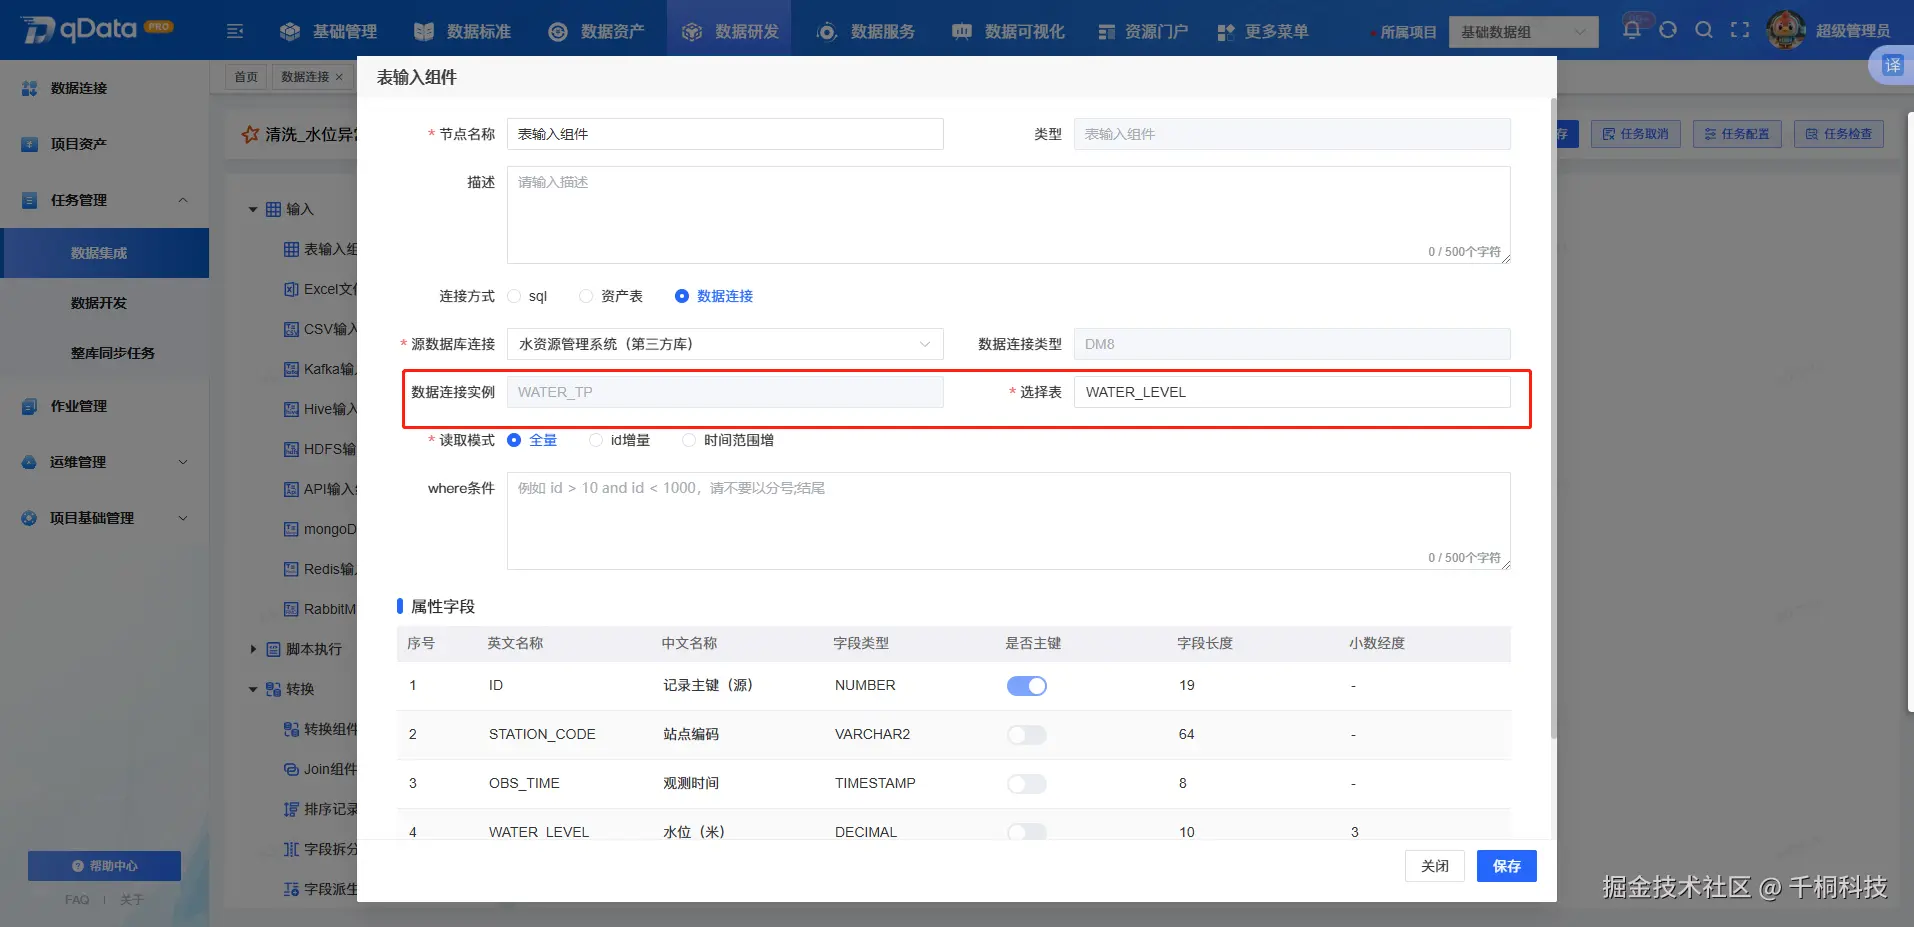Collapse the 任务管理 sidebar group
Screen dimensions: 1914x927
point(183,200)
